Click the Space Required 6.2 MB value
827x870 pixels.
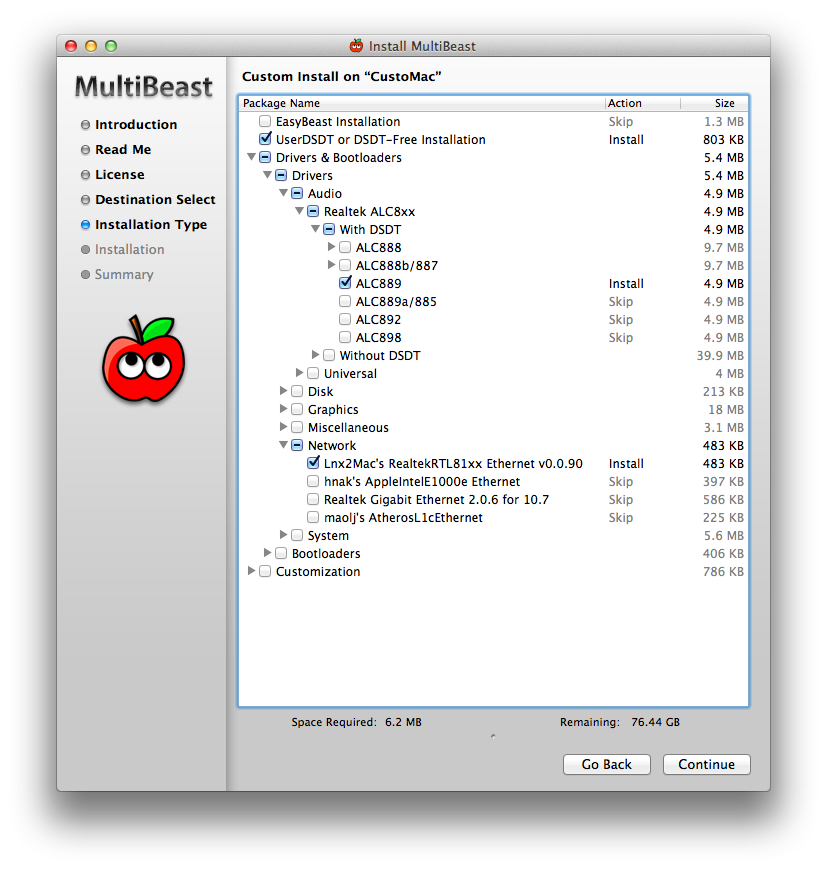(x=403, y=722)
